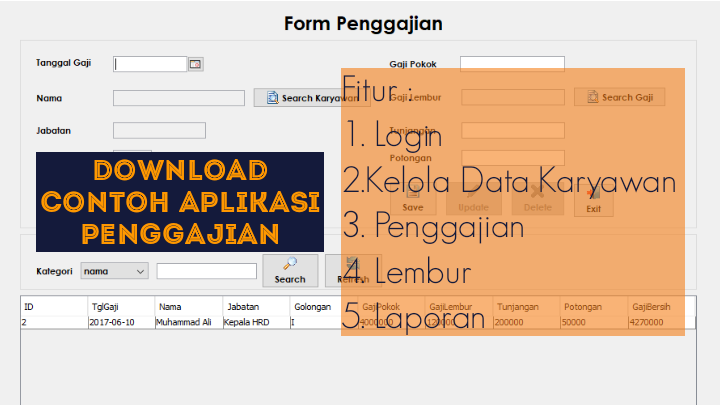Click the Jabatan input field
The width and height of the screenshot is (720, 405).
(159, 130)
